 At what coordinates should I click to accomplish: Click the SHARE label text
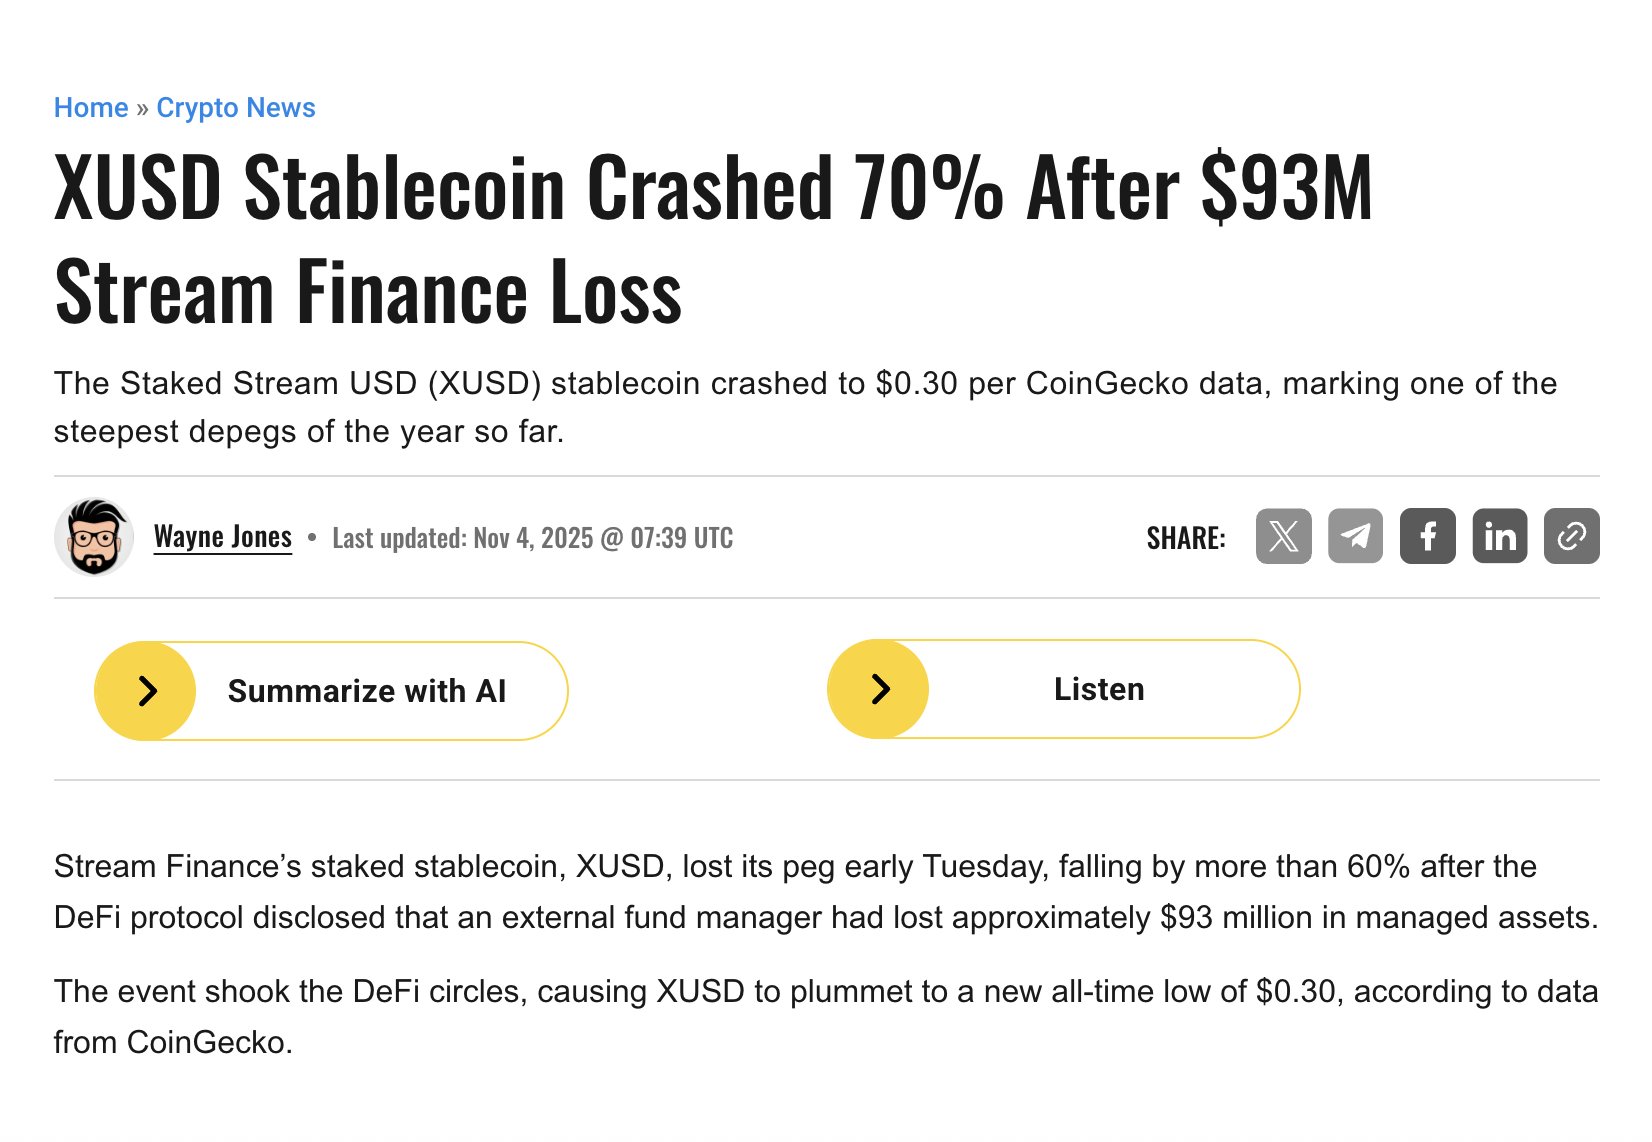pyautogui.click(x=1186, y=538)
